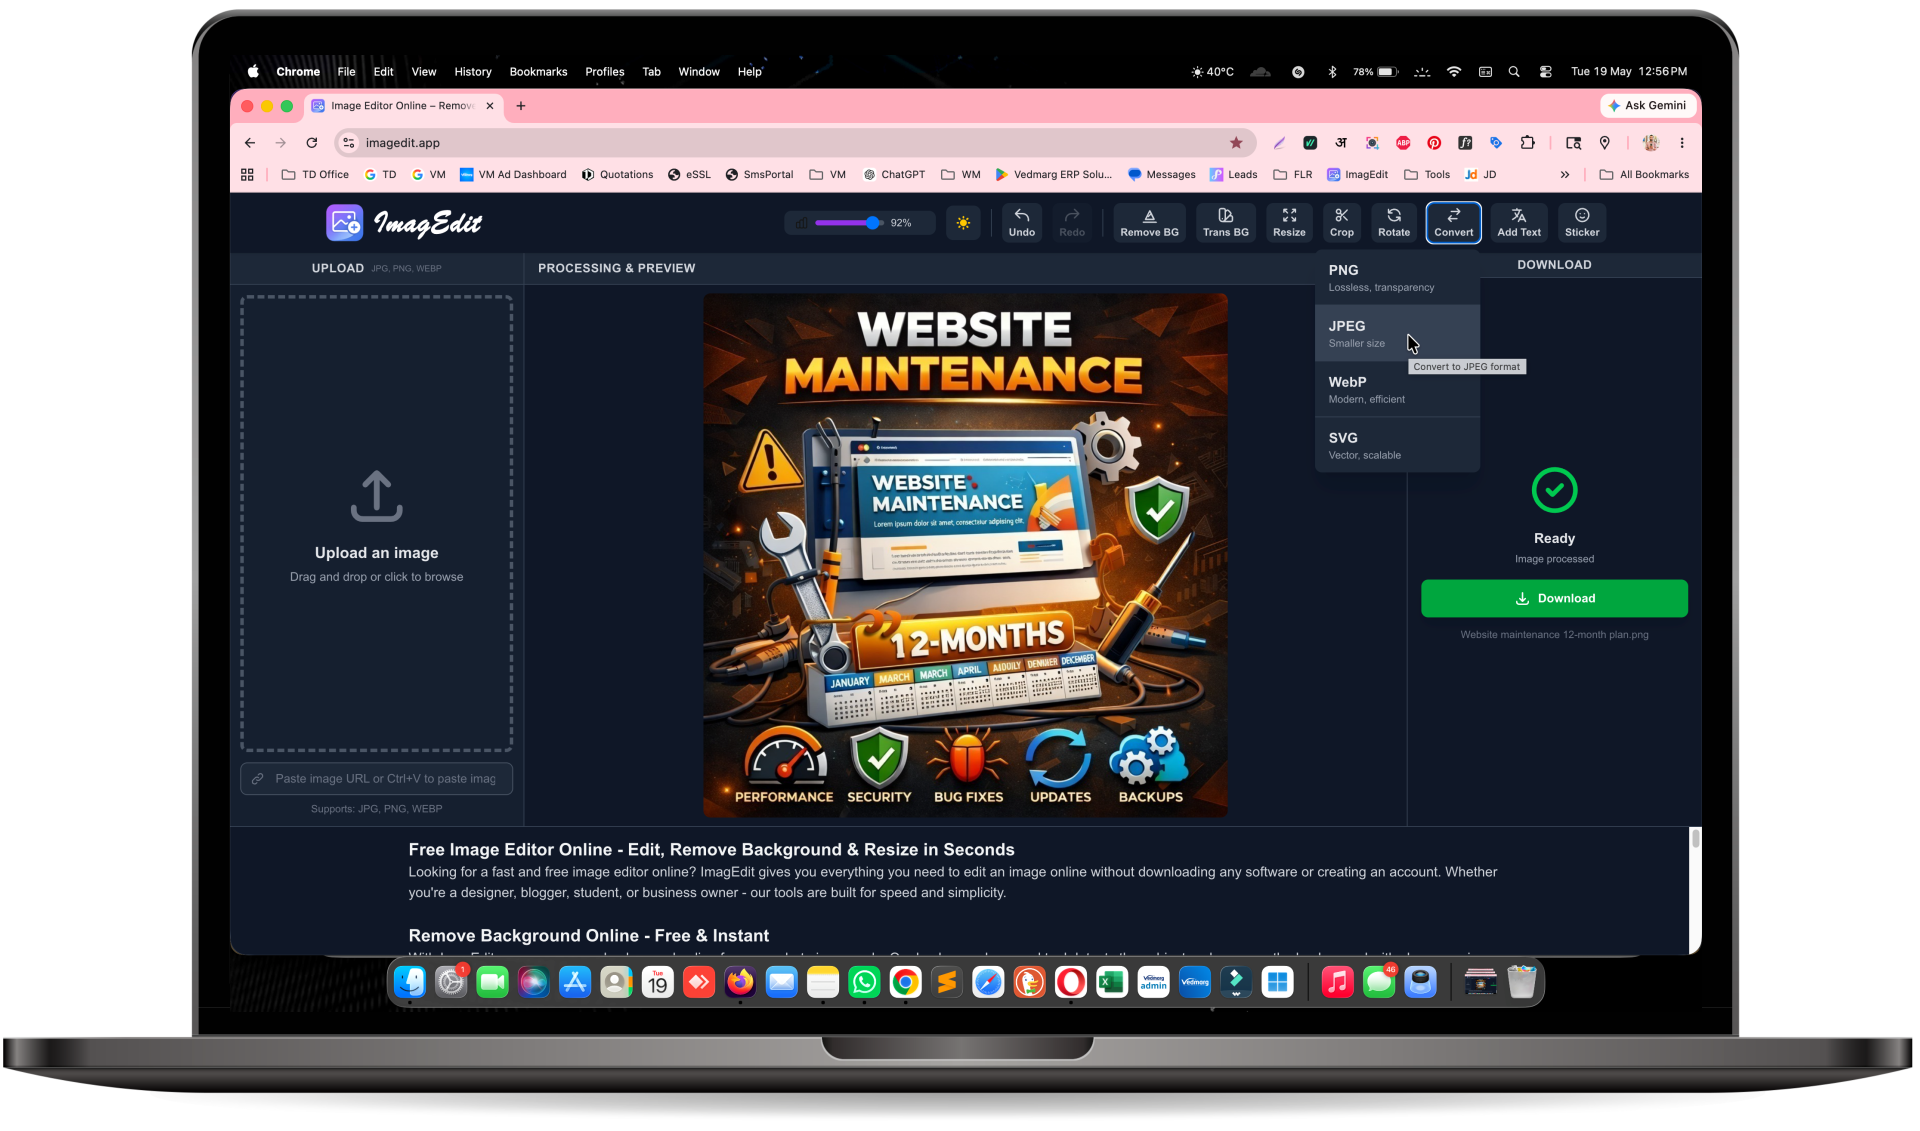Open the Resize tool
1920x1131 pixels.
click(1289, 222)
